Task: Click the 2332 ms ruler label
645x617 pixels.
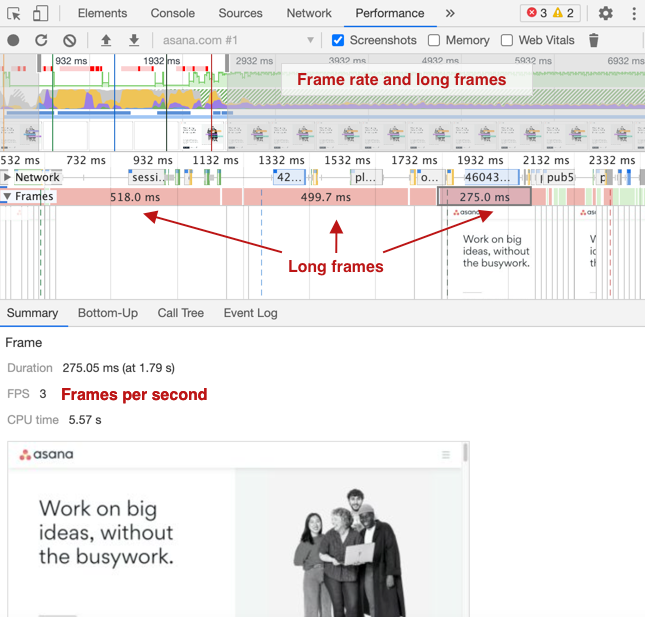Action: click(x=612, y=160)
